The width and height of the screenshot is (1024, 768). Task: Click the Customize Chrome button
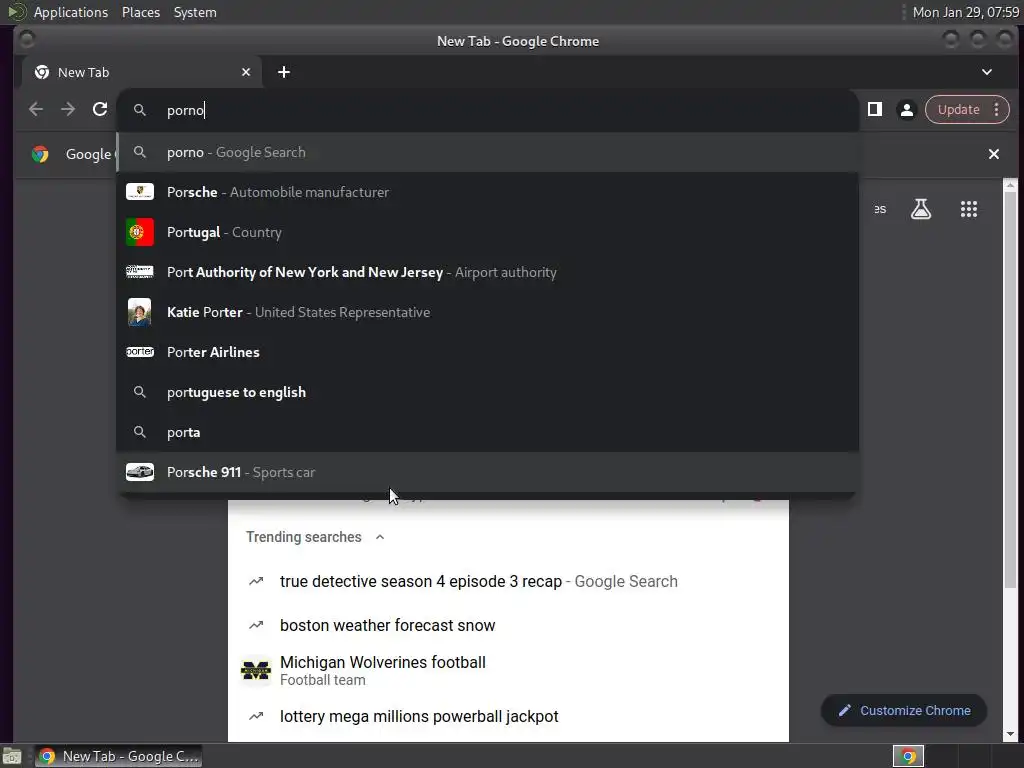pyautogui.click(x=904, y=711)
